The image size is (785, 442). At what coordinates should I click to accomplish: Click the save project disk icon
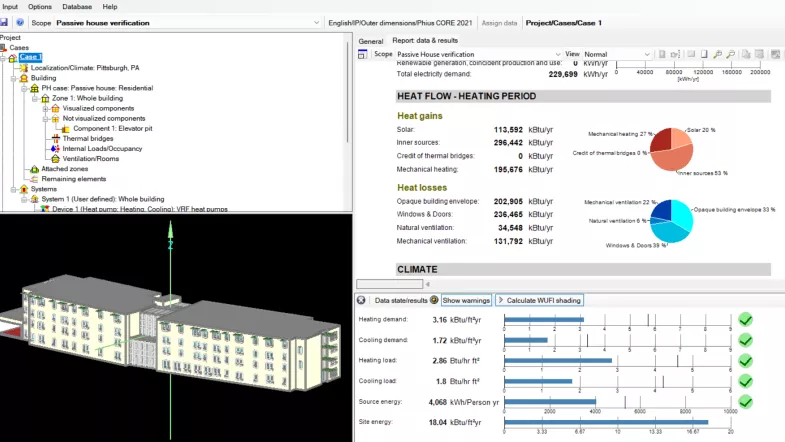click(x=5, y=21)
